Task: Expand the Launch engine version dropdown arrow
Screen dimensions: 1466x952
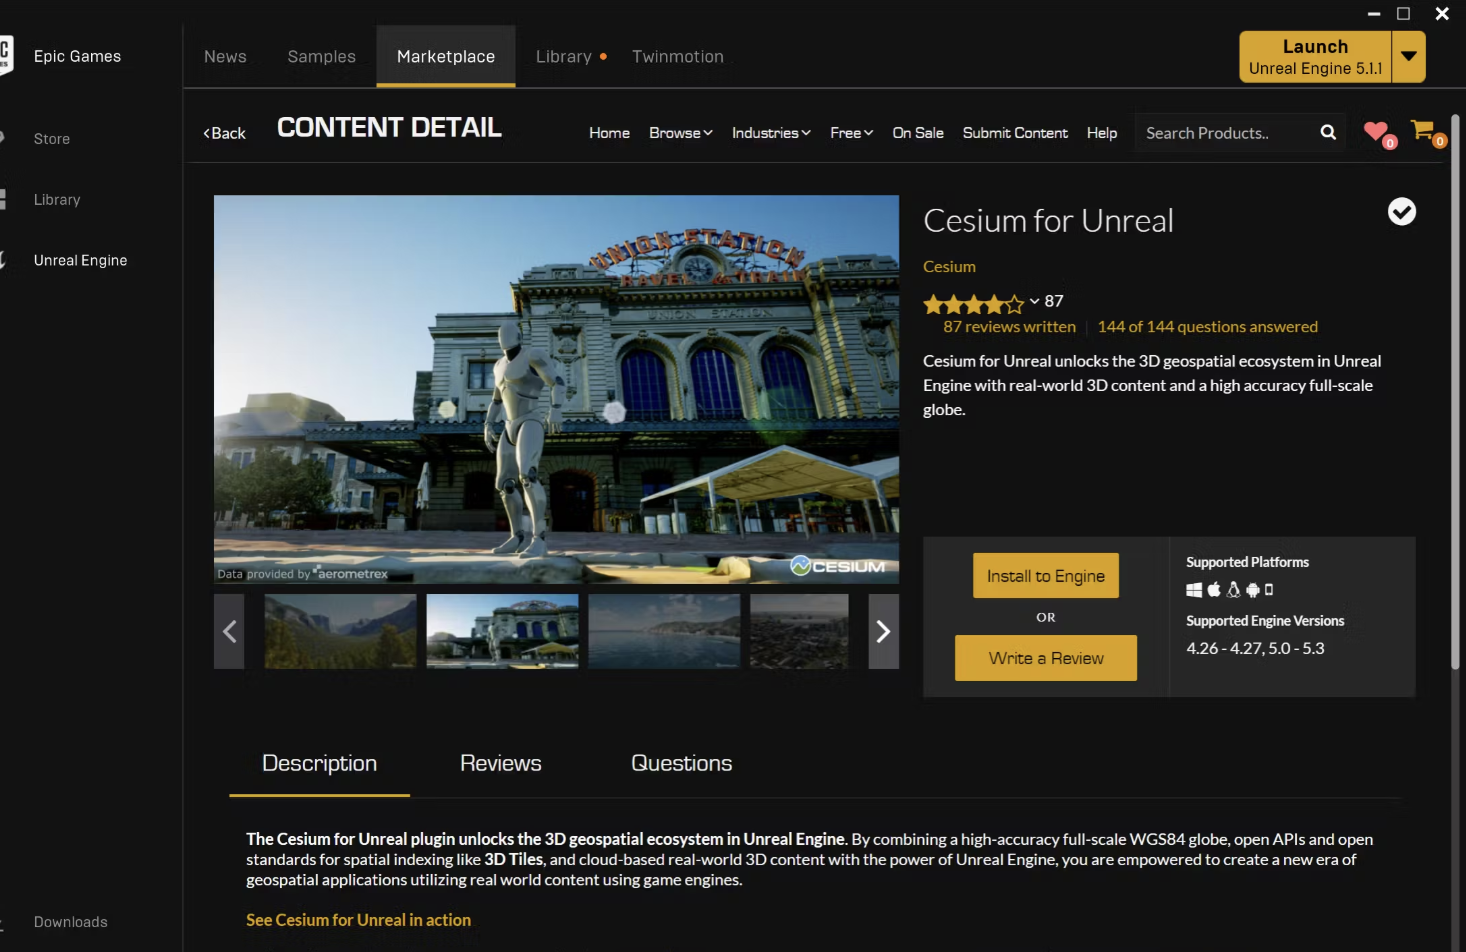Action: click(x=1408, y=56)
